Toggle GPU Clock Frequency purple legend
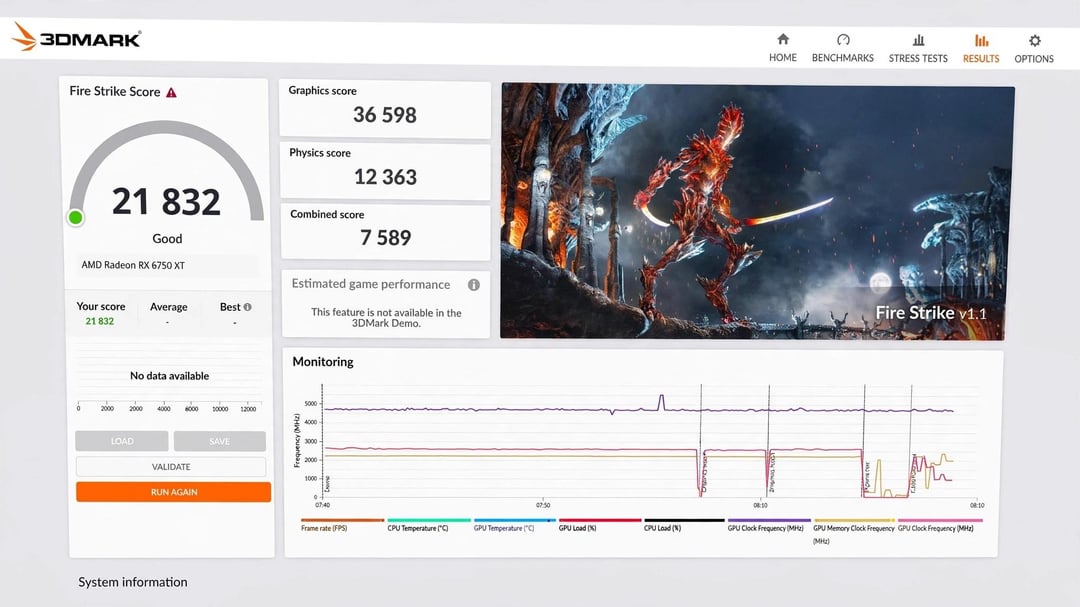1080x607 pixels. (x=769, y=521)
